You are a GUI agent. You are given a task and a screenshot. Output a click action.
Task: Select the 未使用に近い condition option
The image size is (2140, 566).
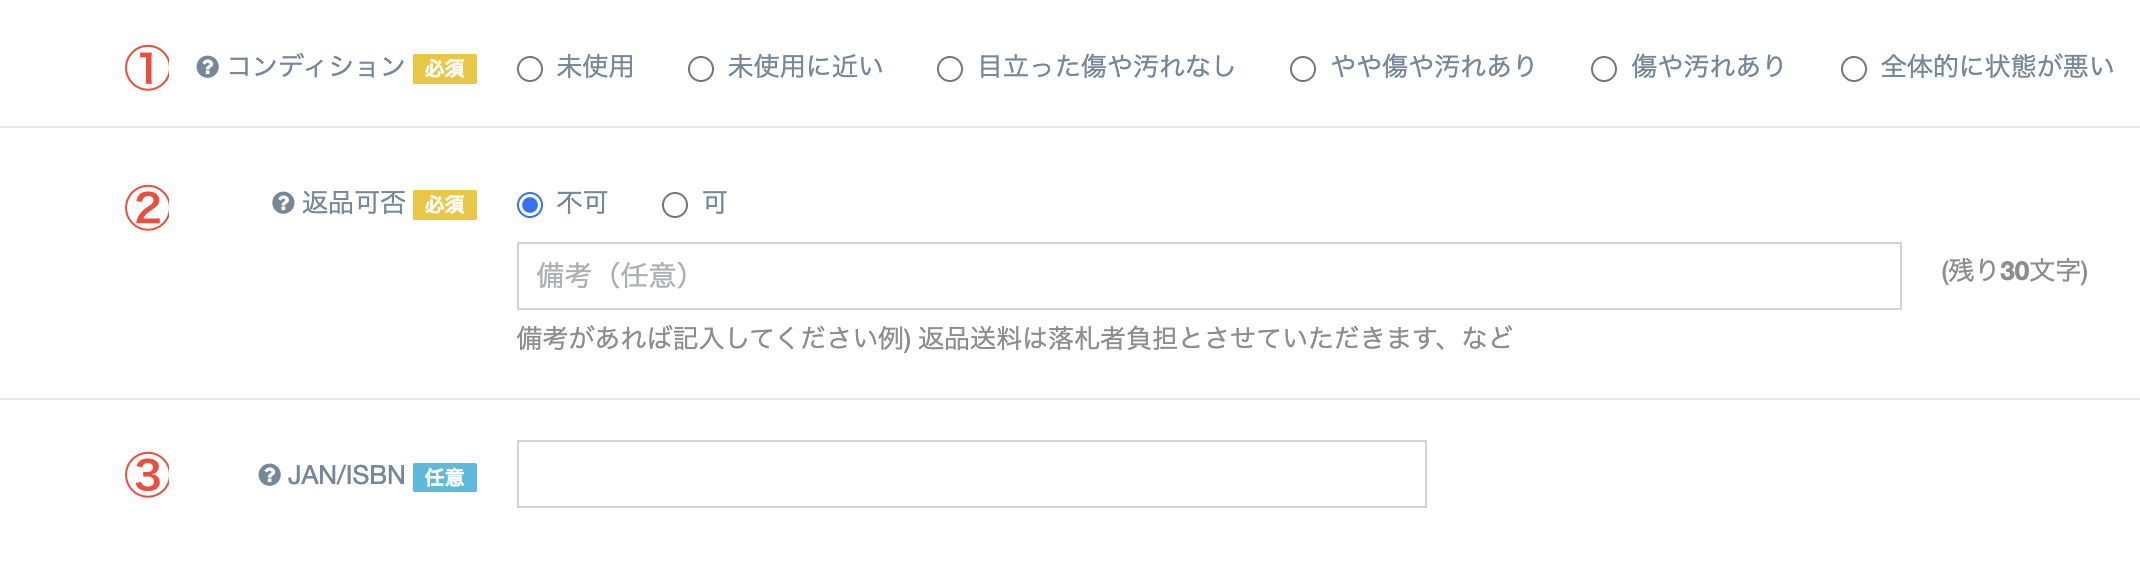pyautogui.click(x=701, y=69)
